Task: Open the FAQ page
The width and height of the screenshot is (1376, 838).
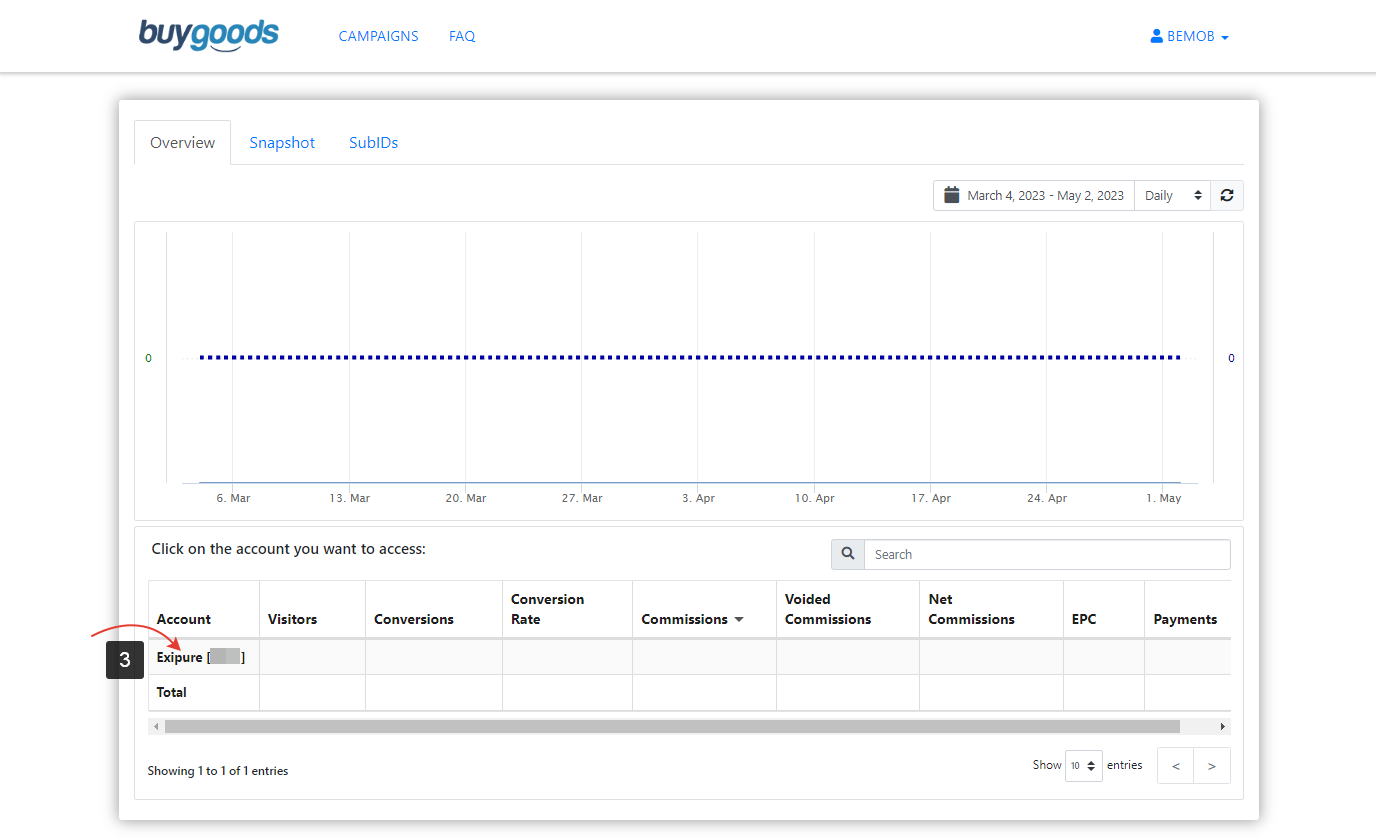Action: pyautogui.click(x=461, y=35)
